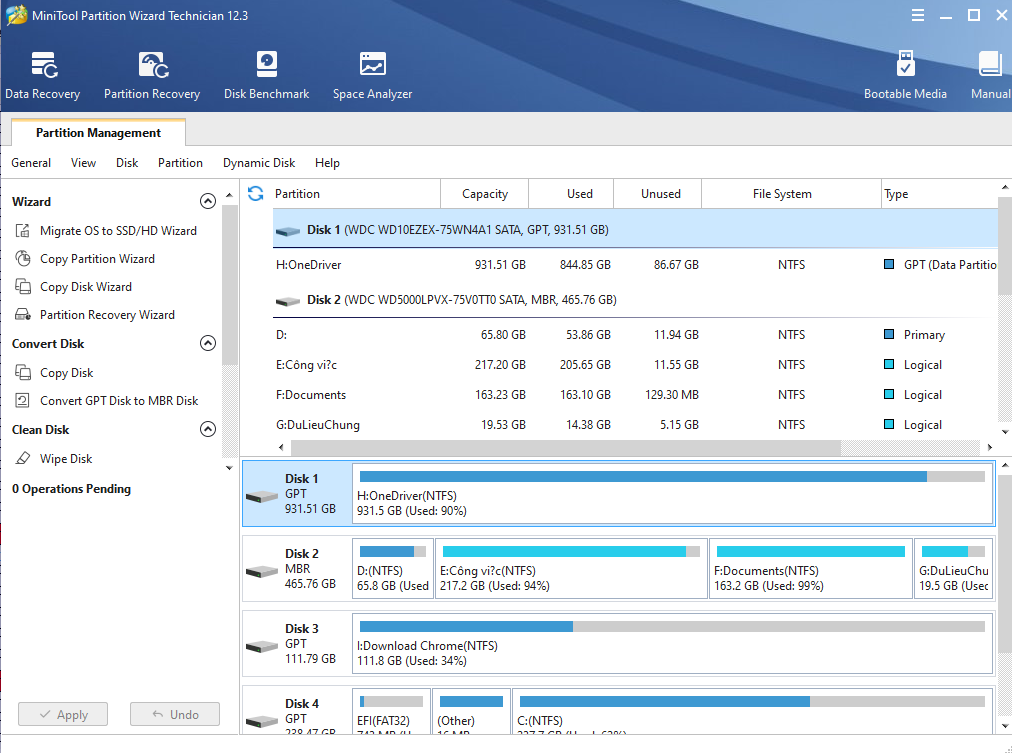
Task: Open the Data Recovery tool
Action: [43, 76]
